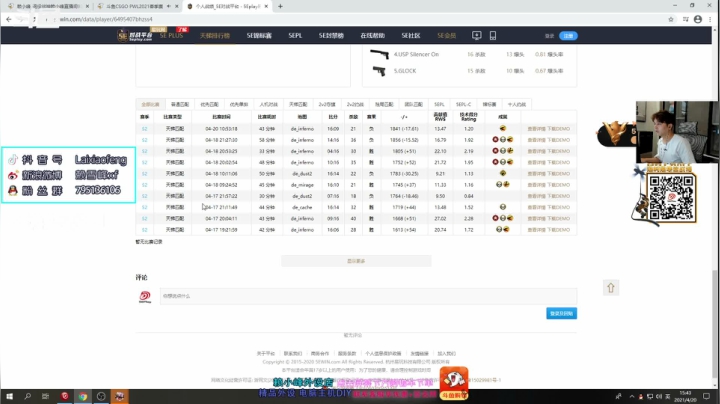The height and width of the screenshot is (404, 720).
Task: Bookmark this page with star icon
Action: point(671,19)
